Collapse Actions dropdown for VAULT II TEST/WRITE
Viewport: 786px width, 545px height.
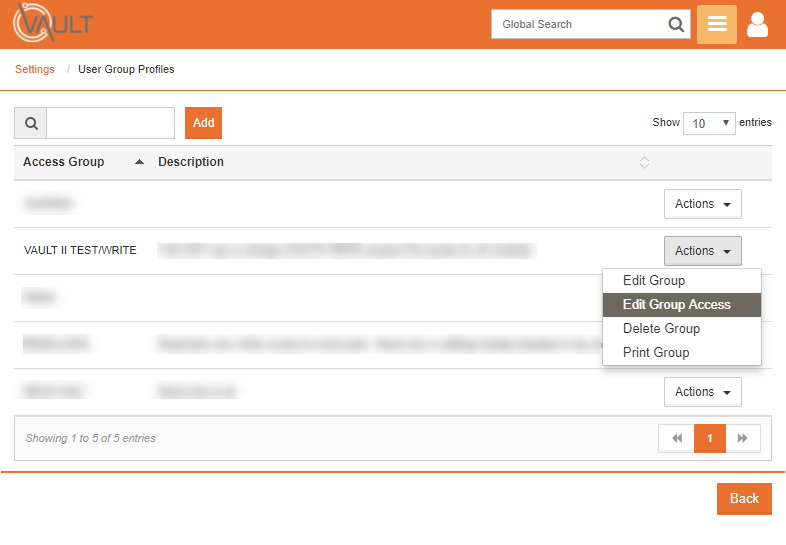pyautogui.click(x=703, y=251)
